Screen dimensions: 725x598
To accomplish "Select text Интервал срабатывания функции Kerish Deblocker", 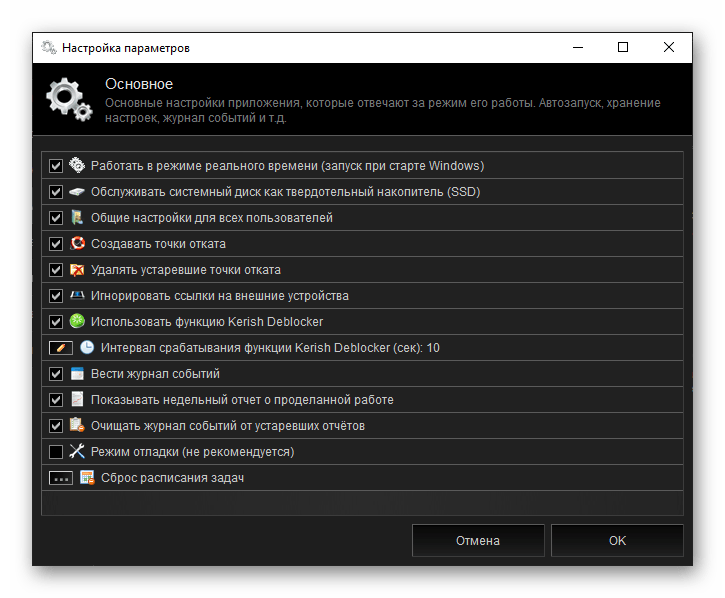I will click(246, 348).
